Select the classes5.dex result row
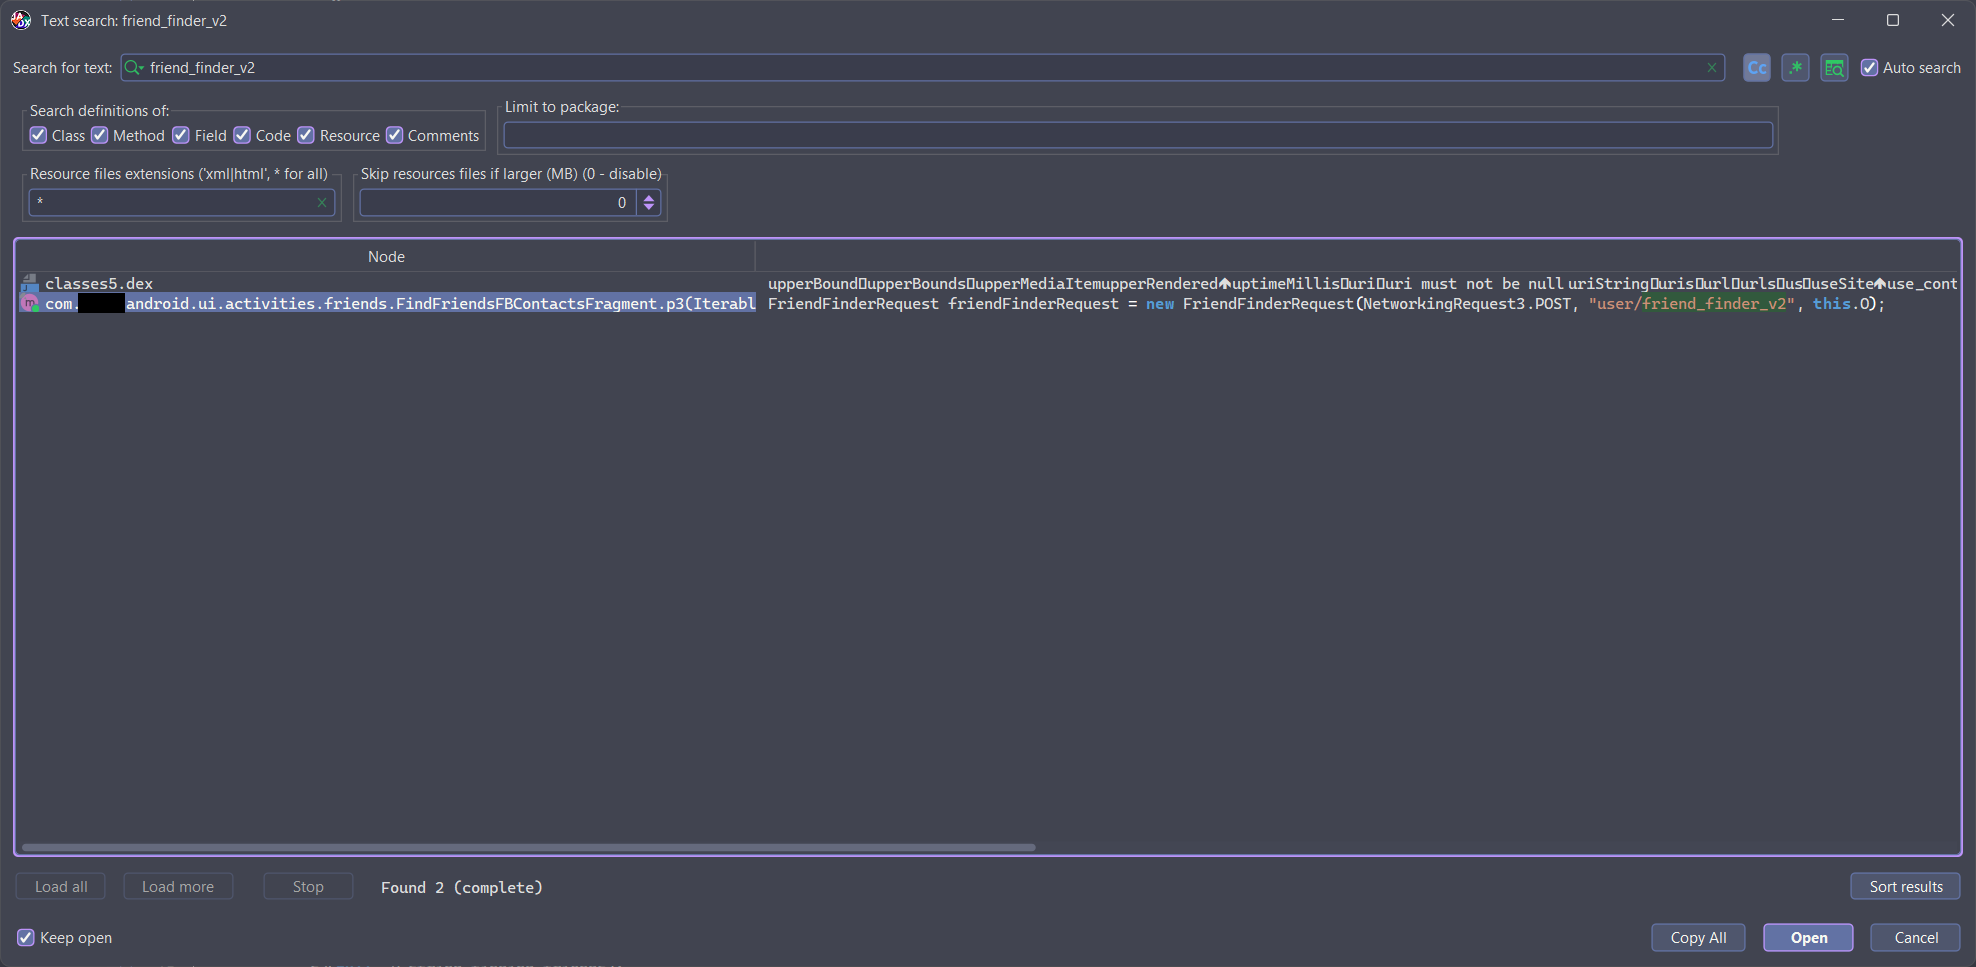Viewport: 1976px width, 967px height. (988, 284)
